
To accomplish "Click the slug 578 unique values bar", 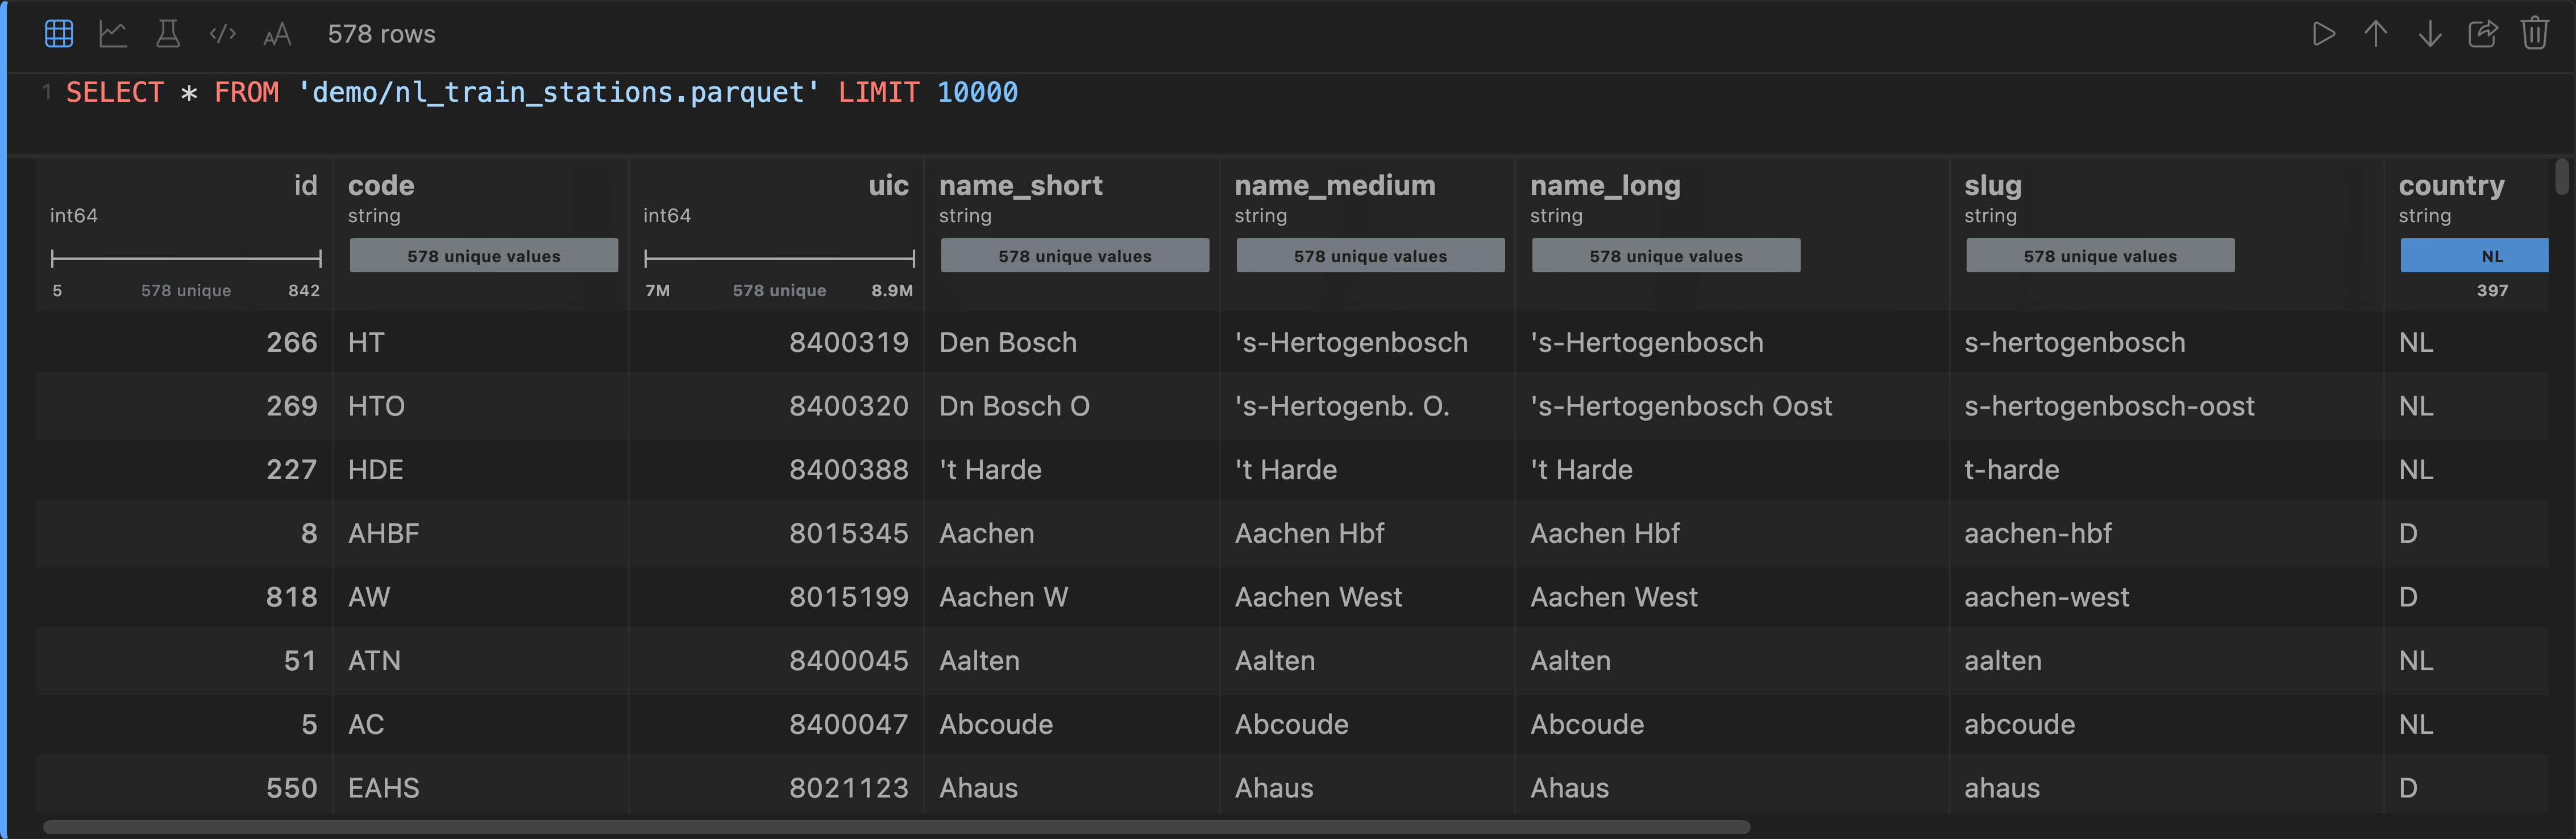I will tap(2100, 255).
